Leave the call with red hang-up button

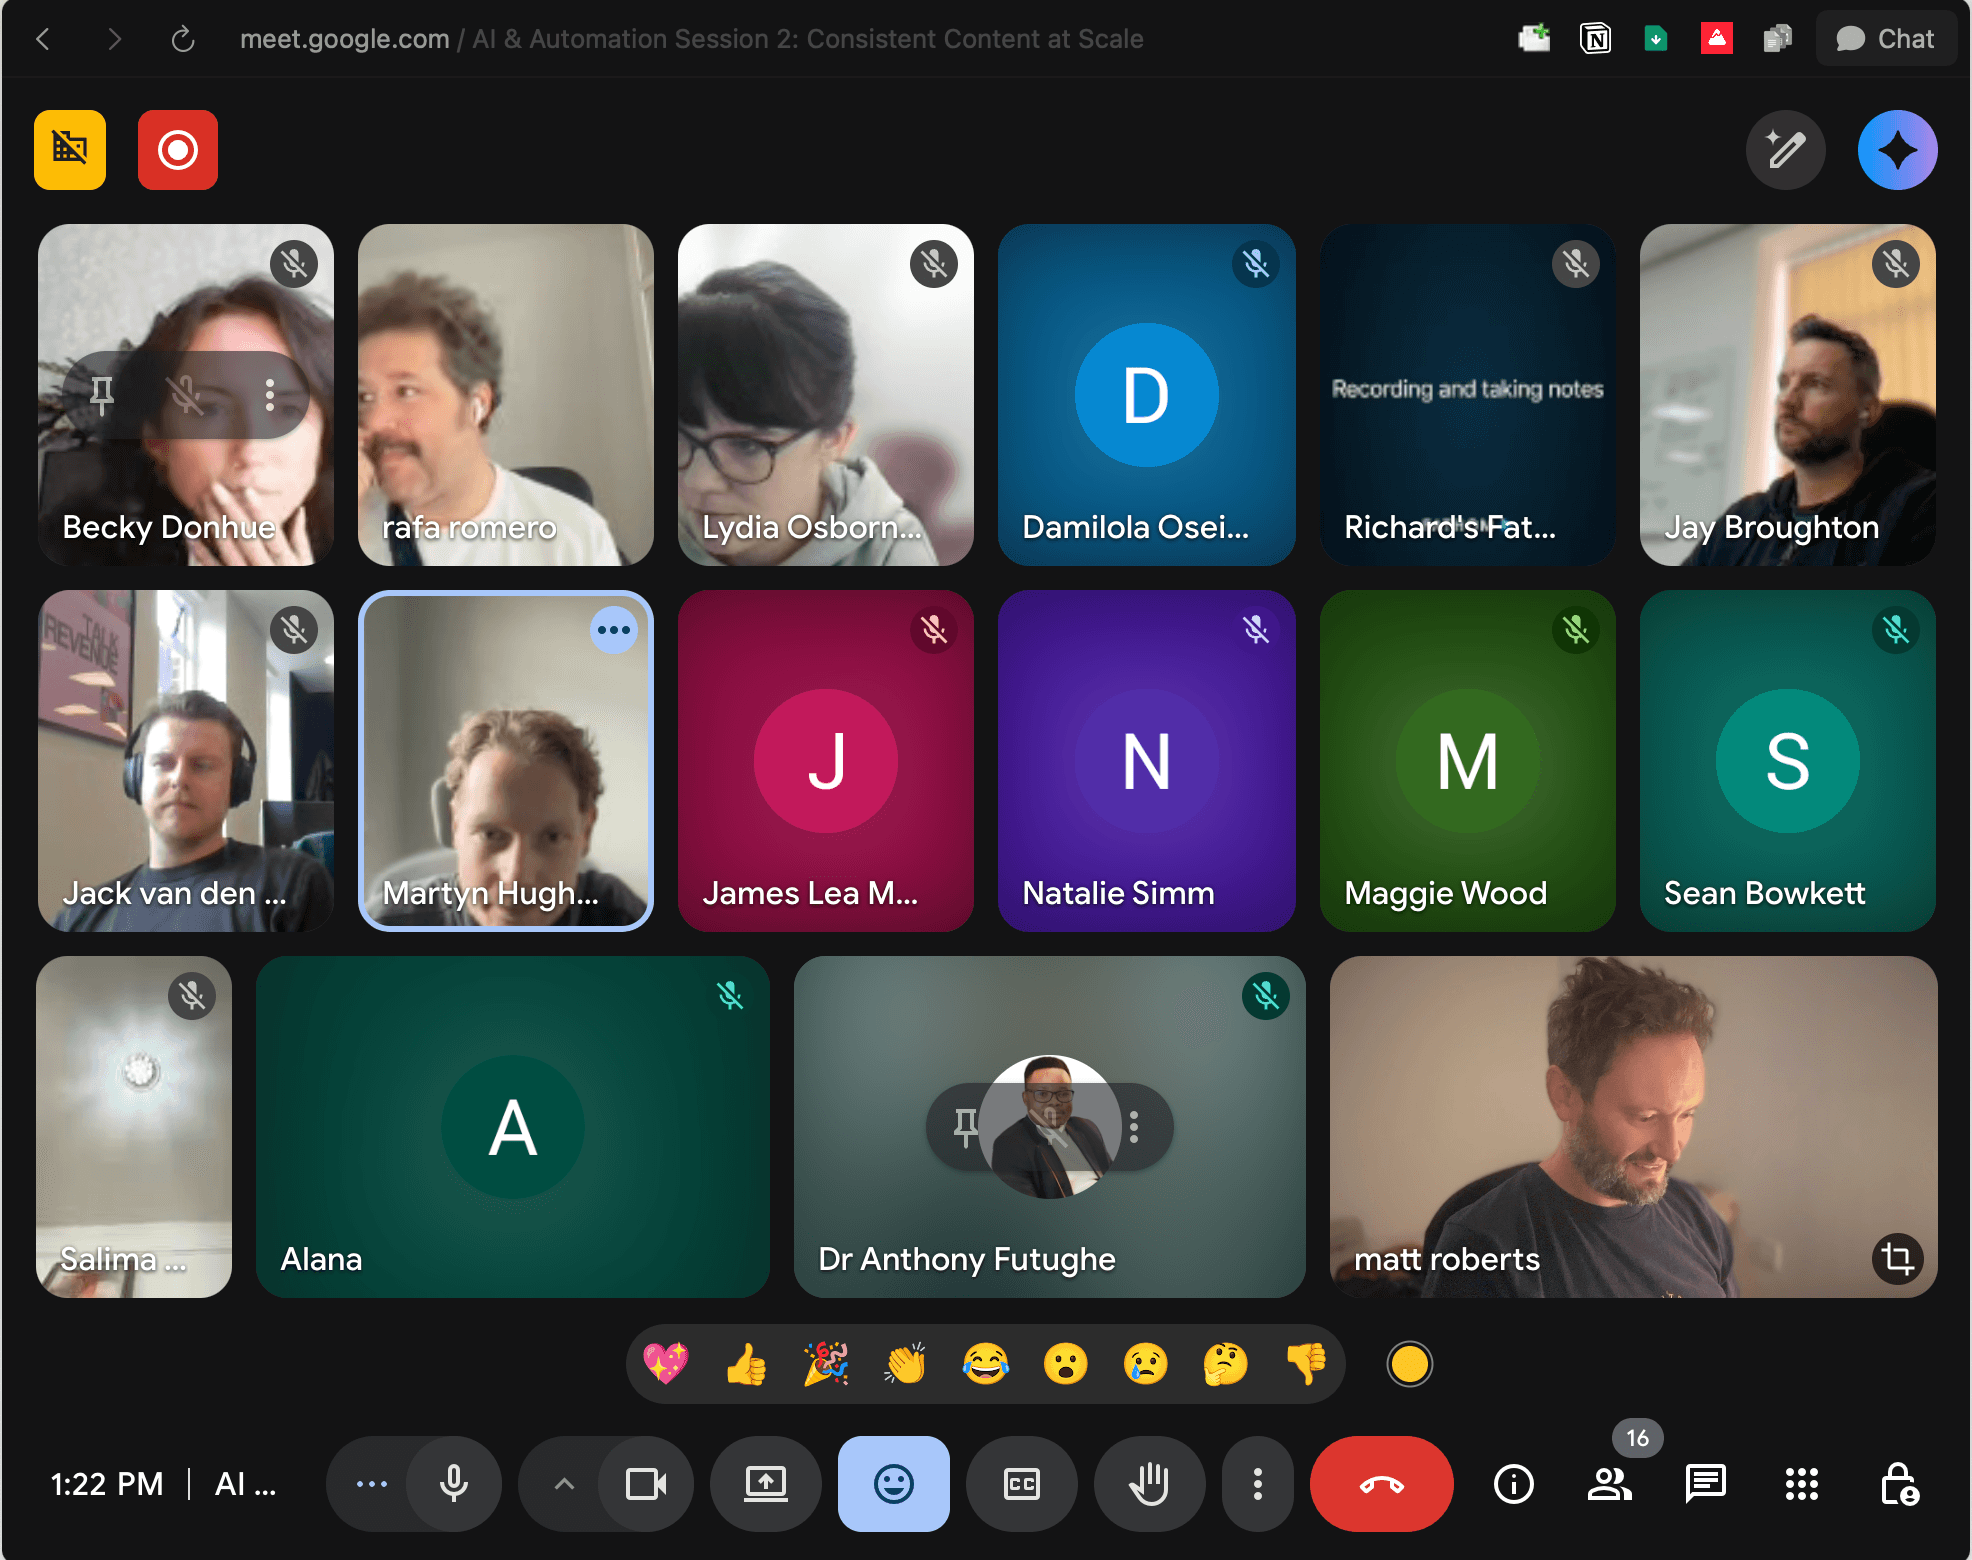tap(1381, 1484)
